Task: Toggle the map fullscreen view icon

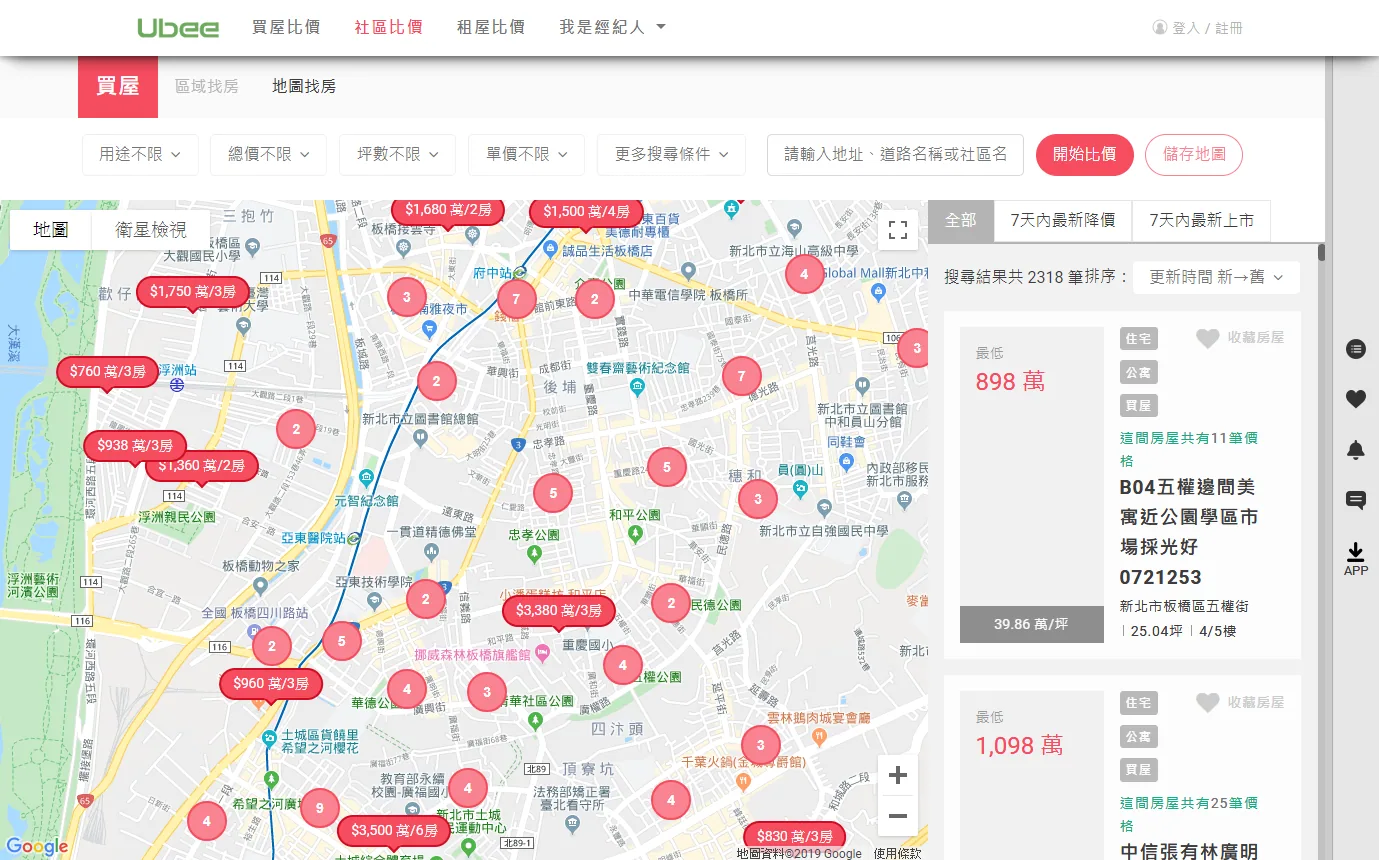Action: (x=898, y=230)
